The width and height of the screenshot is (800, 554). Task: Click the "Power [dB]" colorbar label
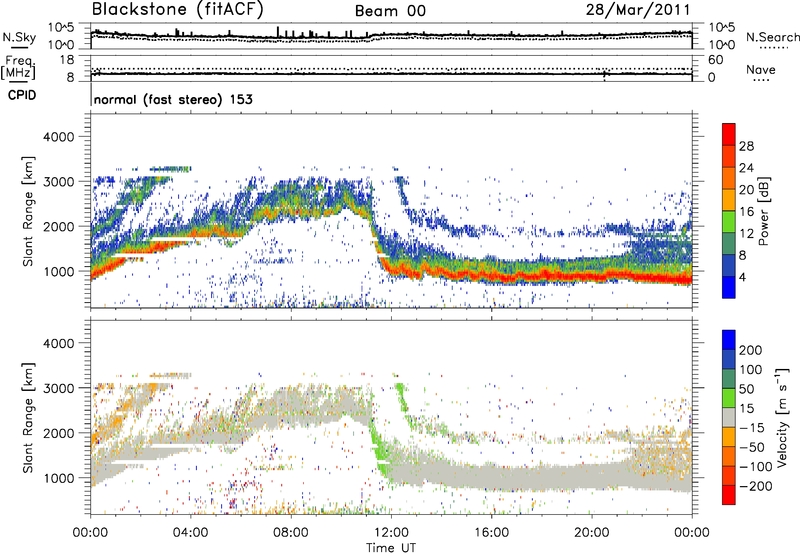[x=764, y=211]
